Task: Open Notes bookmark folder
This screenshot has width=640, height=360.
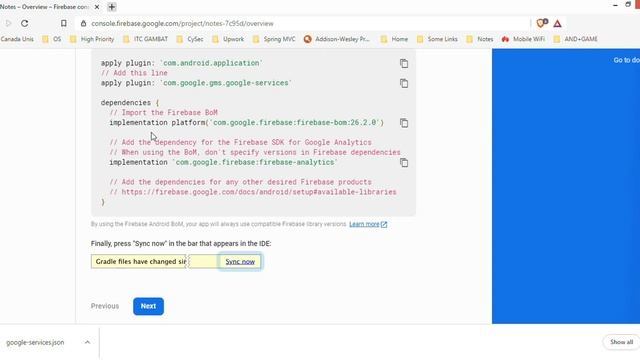Action: click(480, 39)
